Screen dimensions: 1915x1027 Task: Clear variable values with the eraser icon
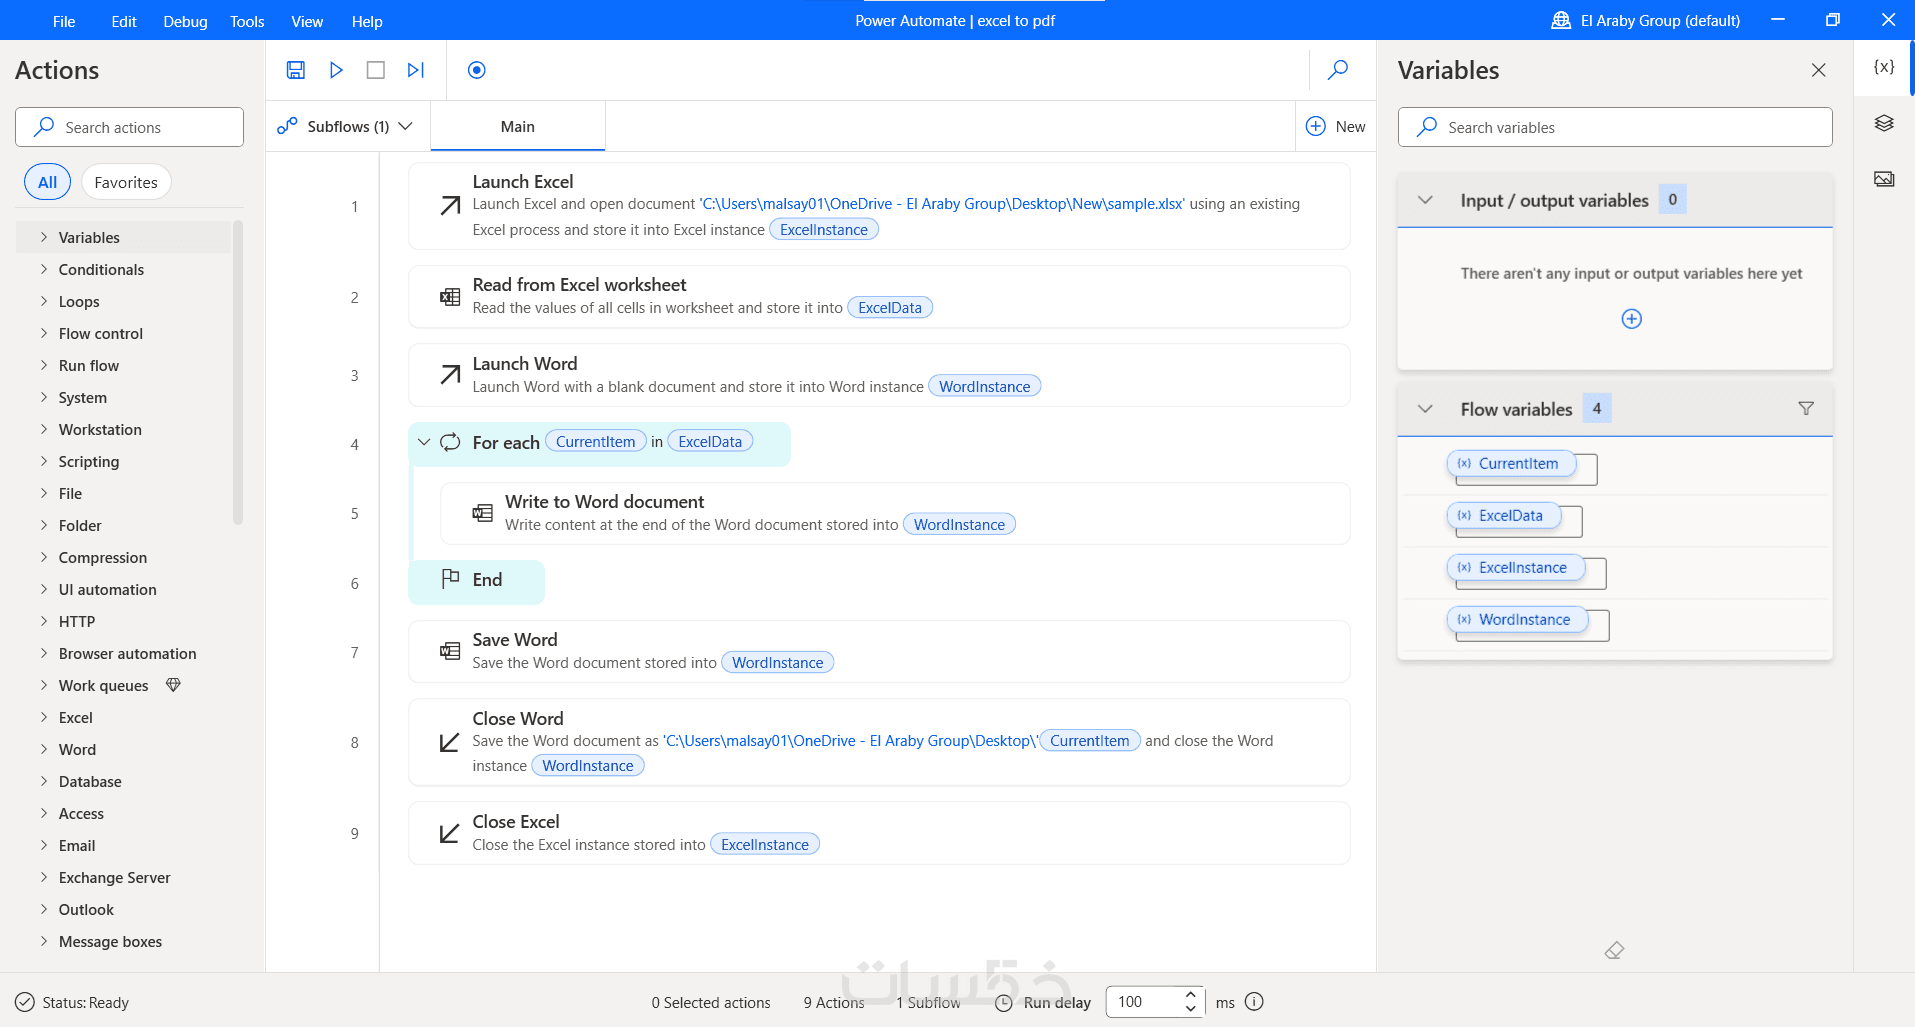tap(1614, 950)
